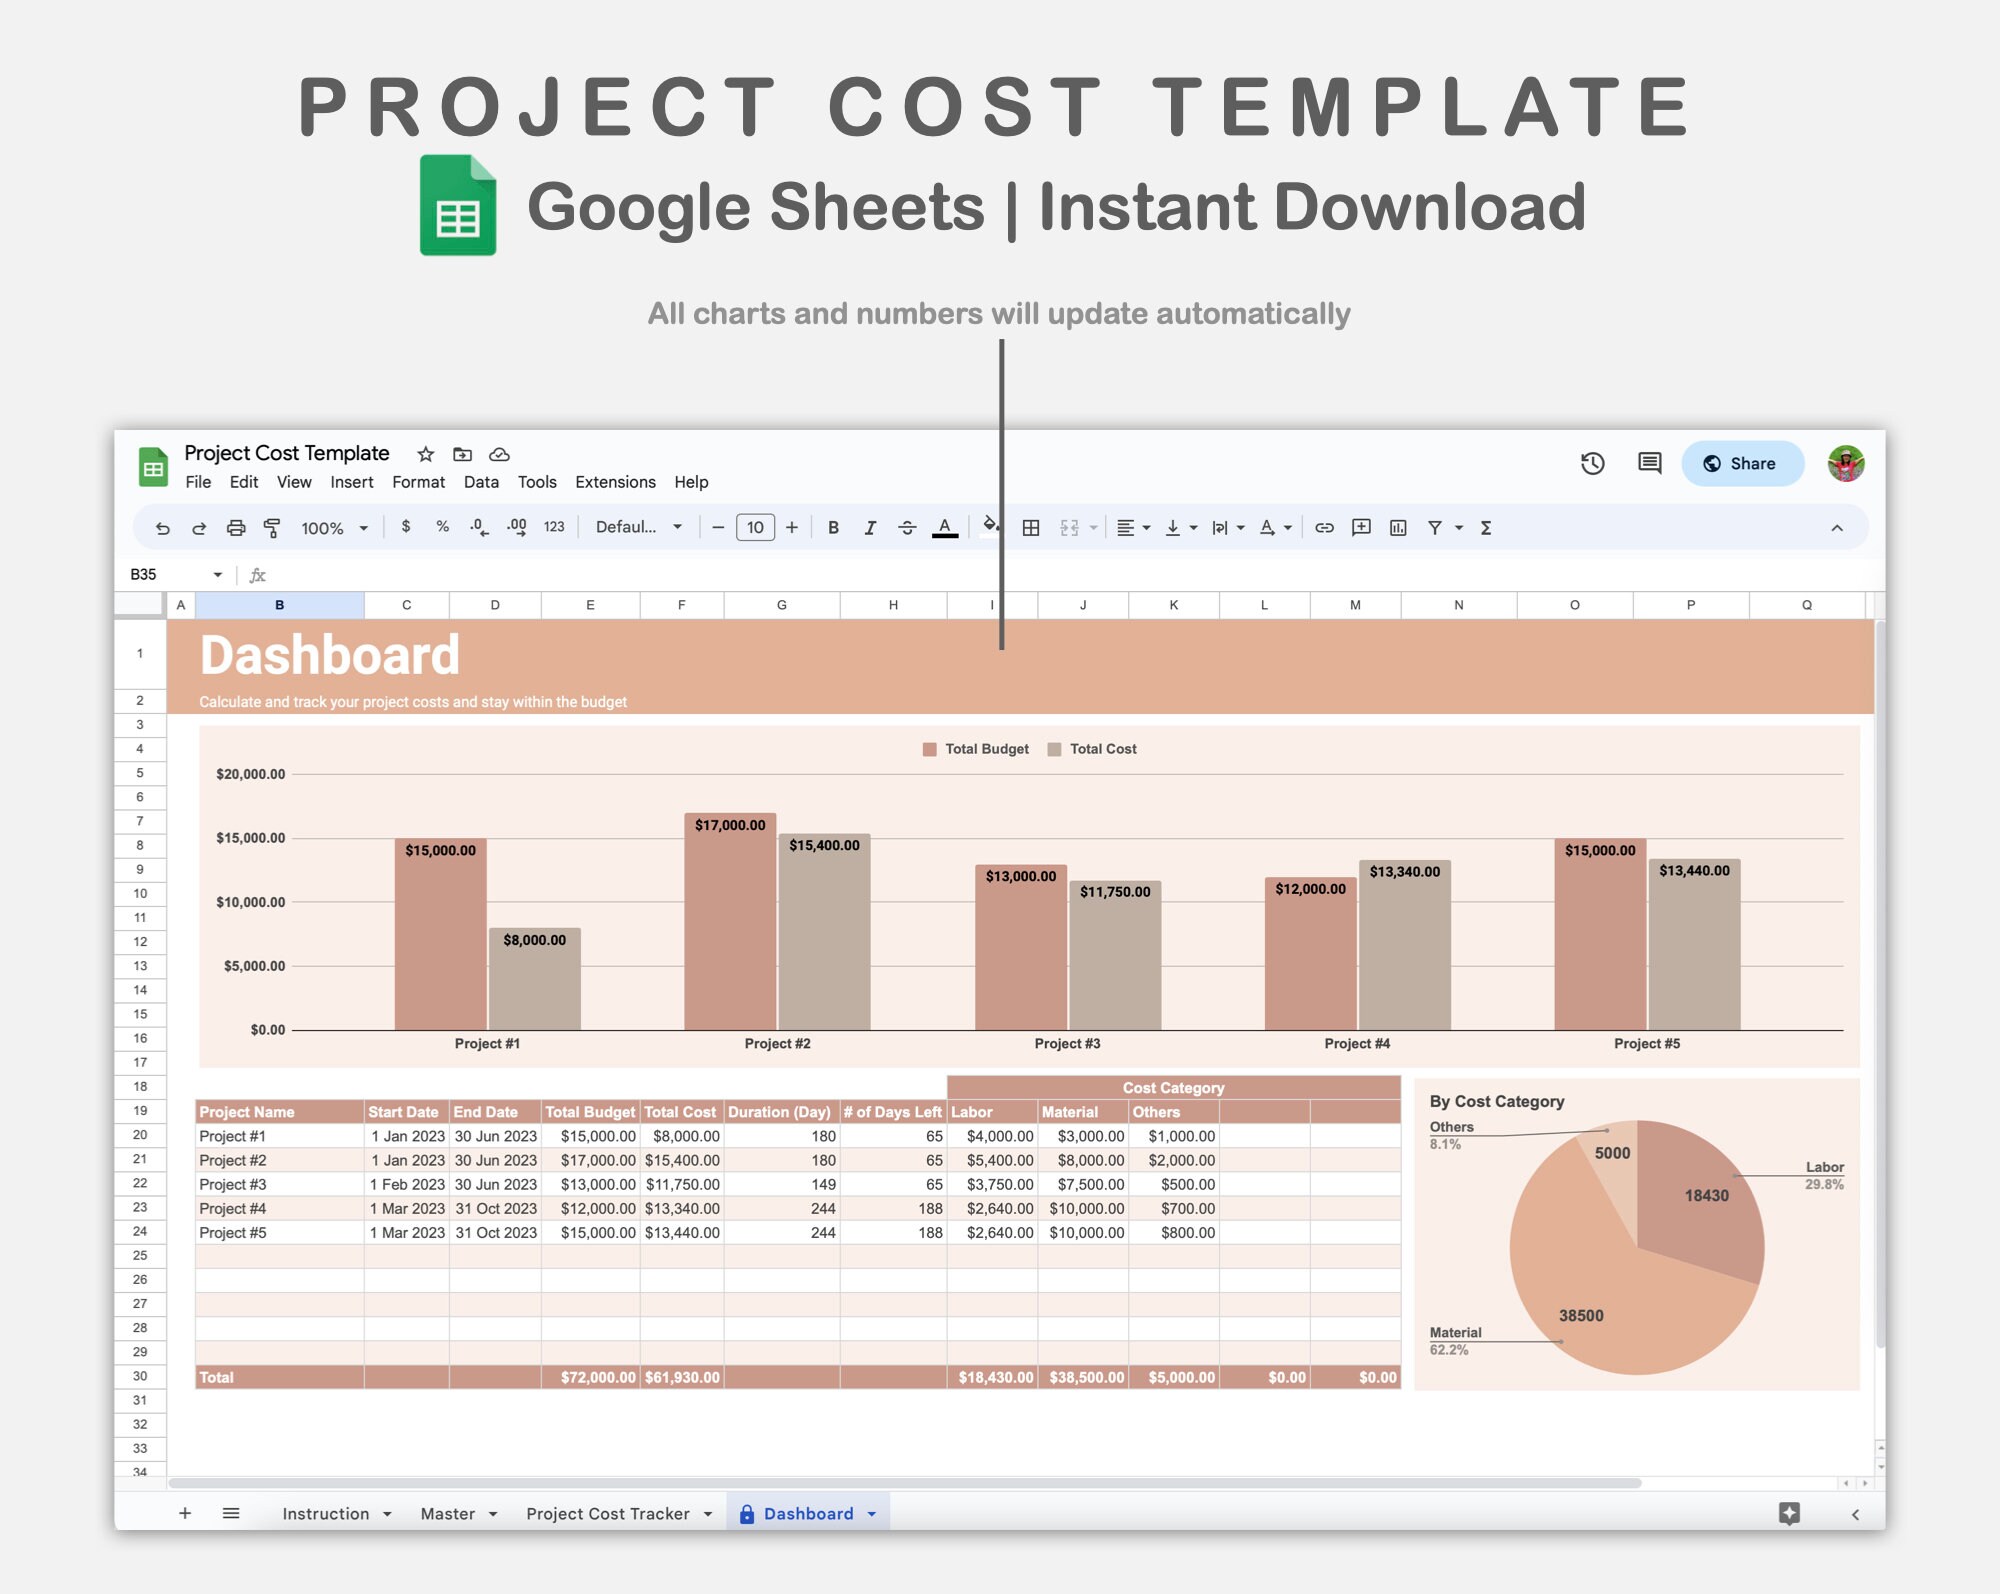
Task: Switch to the Project Cost Tracker tab
Action: point(608,1513)
